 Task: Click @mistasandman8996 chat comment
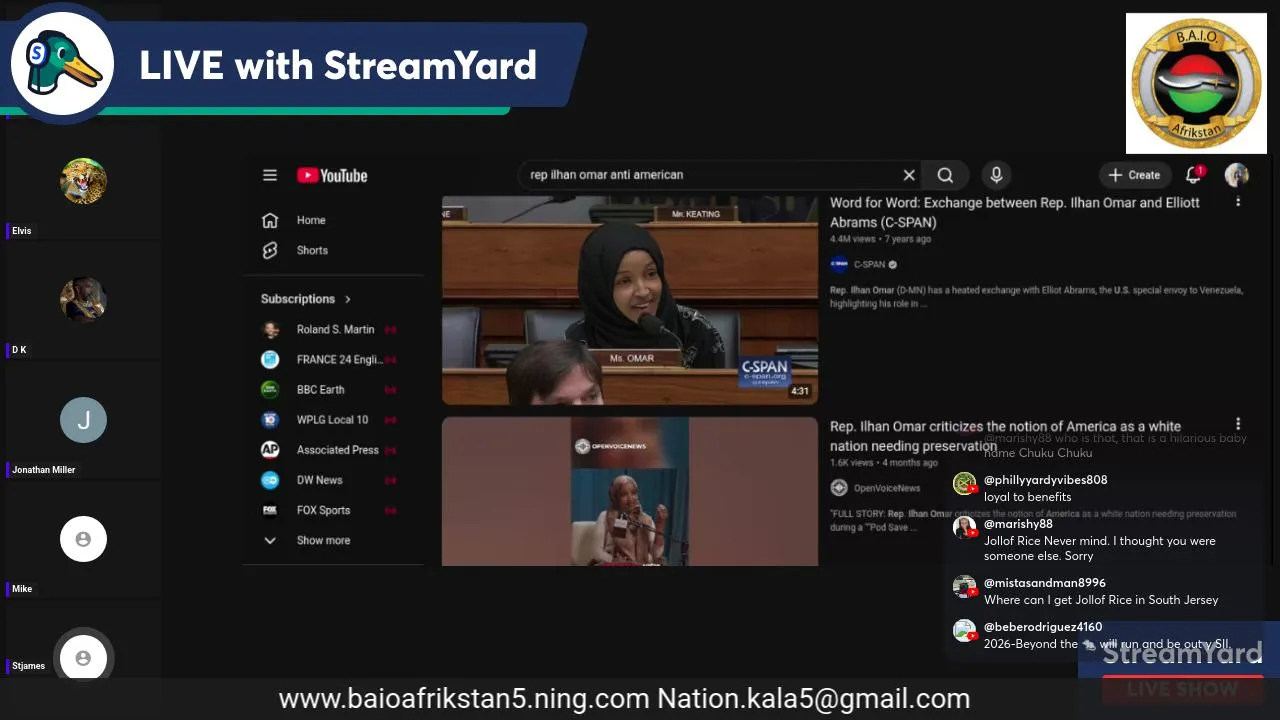point(1086,591)
